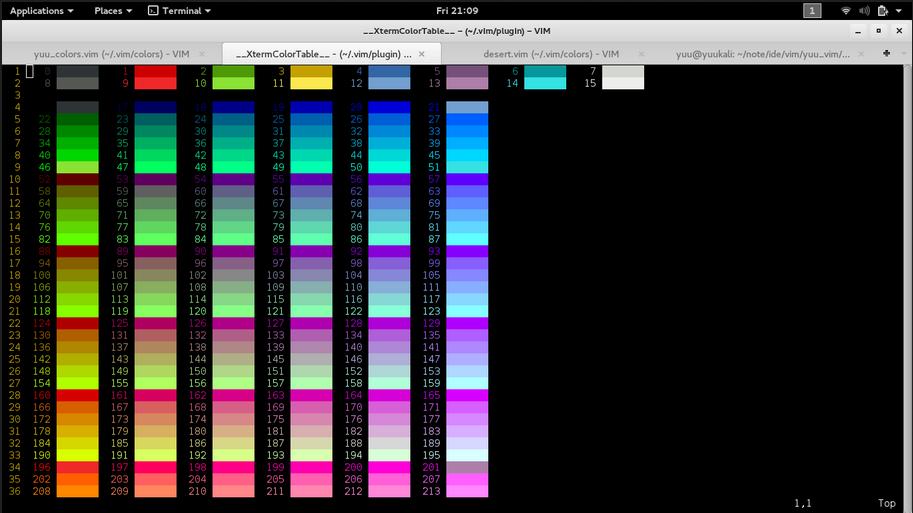Click the volume speaker icon

tap(864, 10)
